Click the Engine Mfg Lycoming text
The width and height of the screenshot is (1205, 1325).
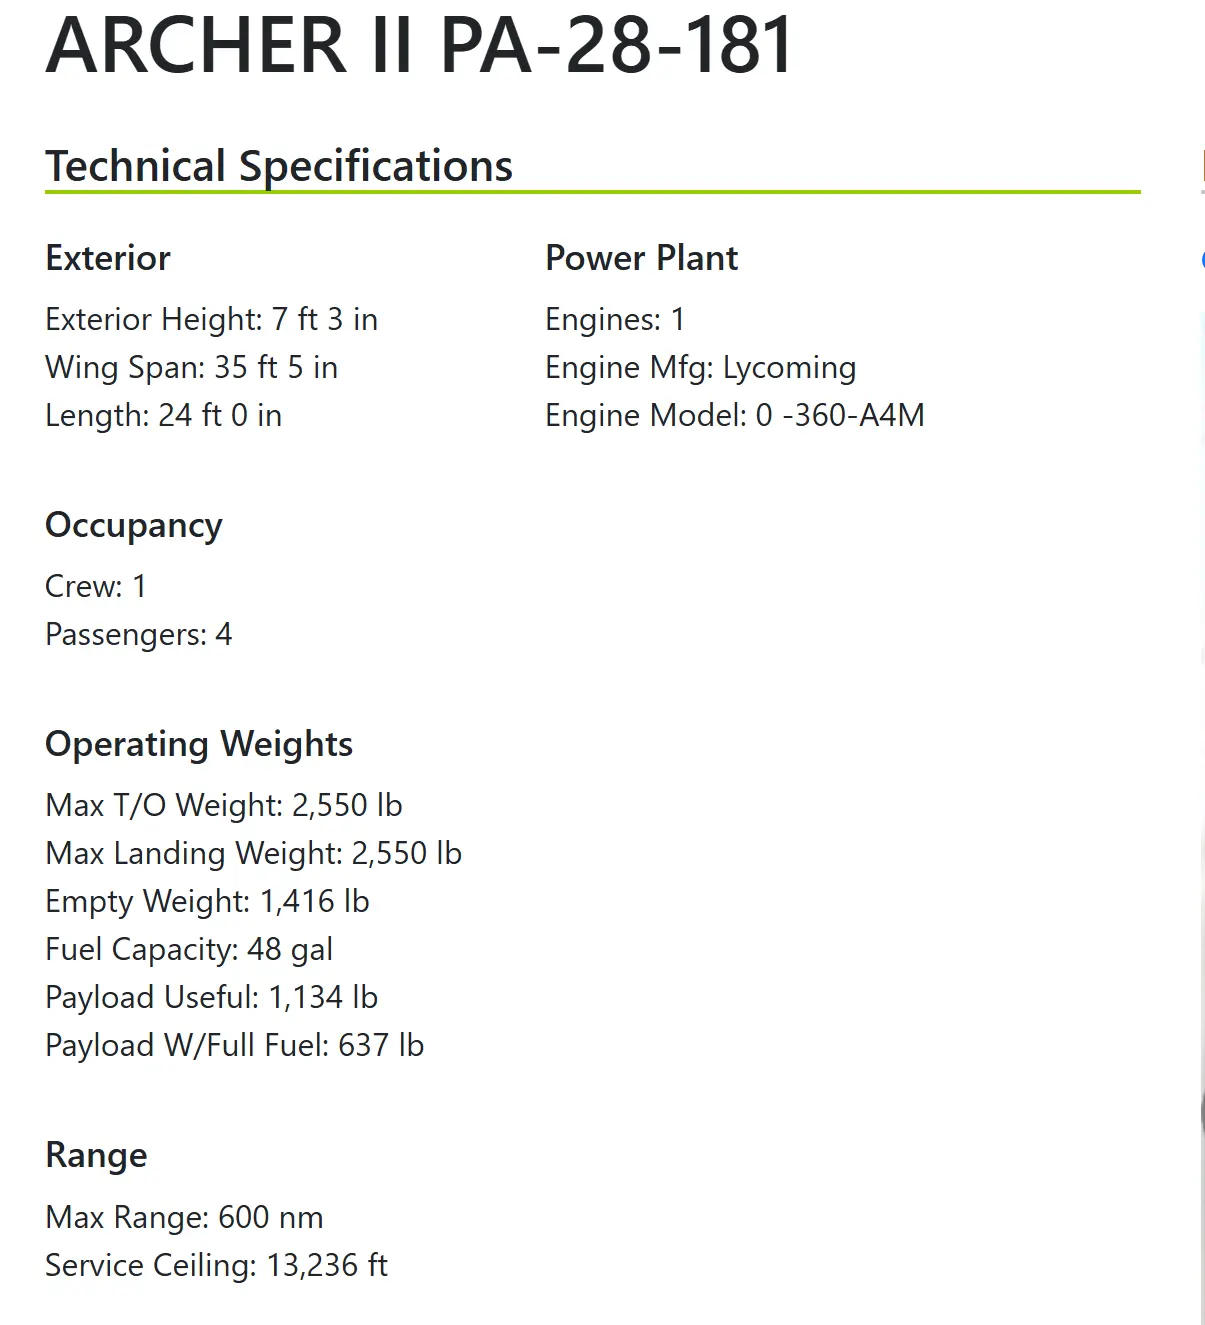700,367
